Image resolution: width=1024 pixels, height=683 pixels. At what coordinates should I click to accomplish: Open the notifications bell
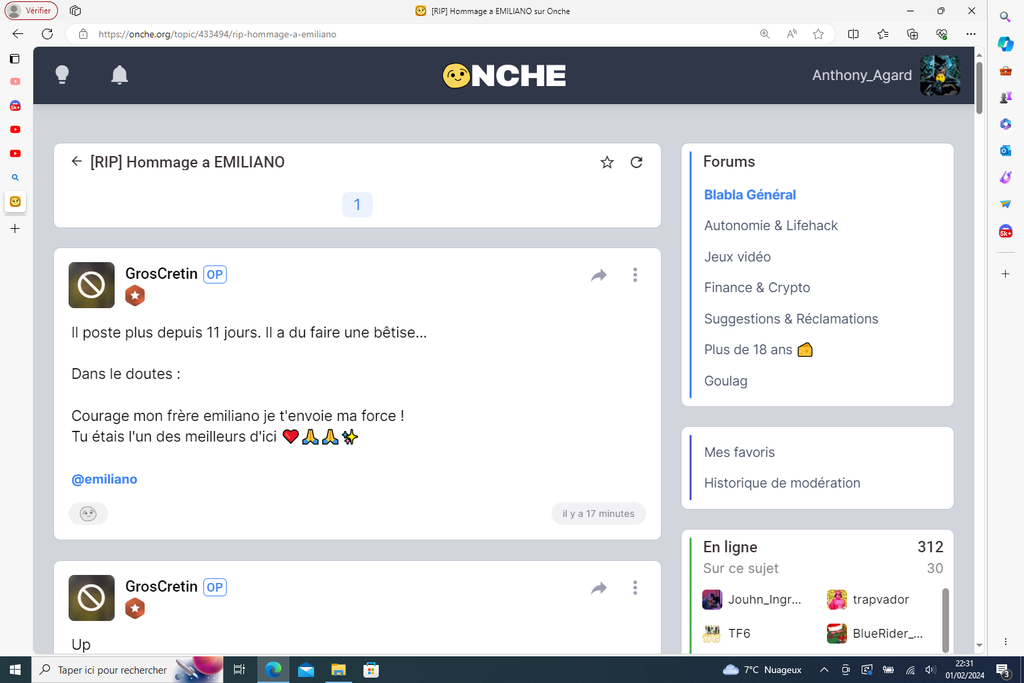120,75
